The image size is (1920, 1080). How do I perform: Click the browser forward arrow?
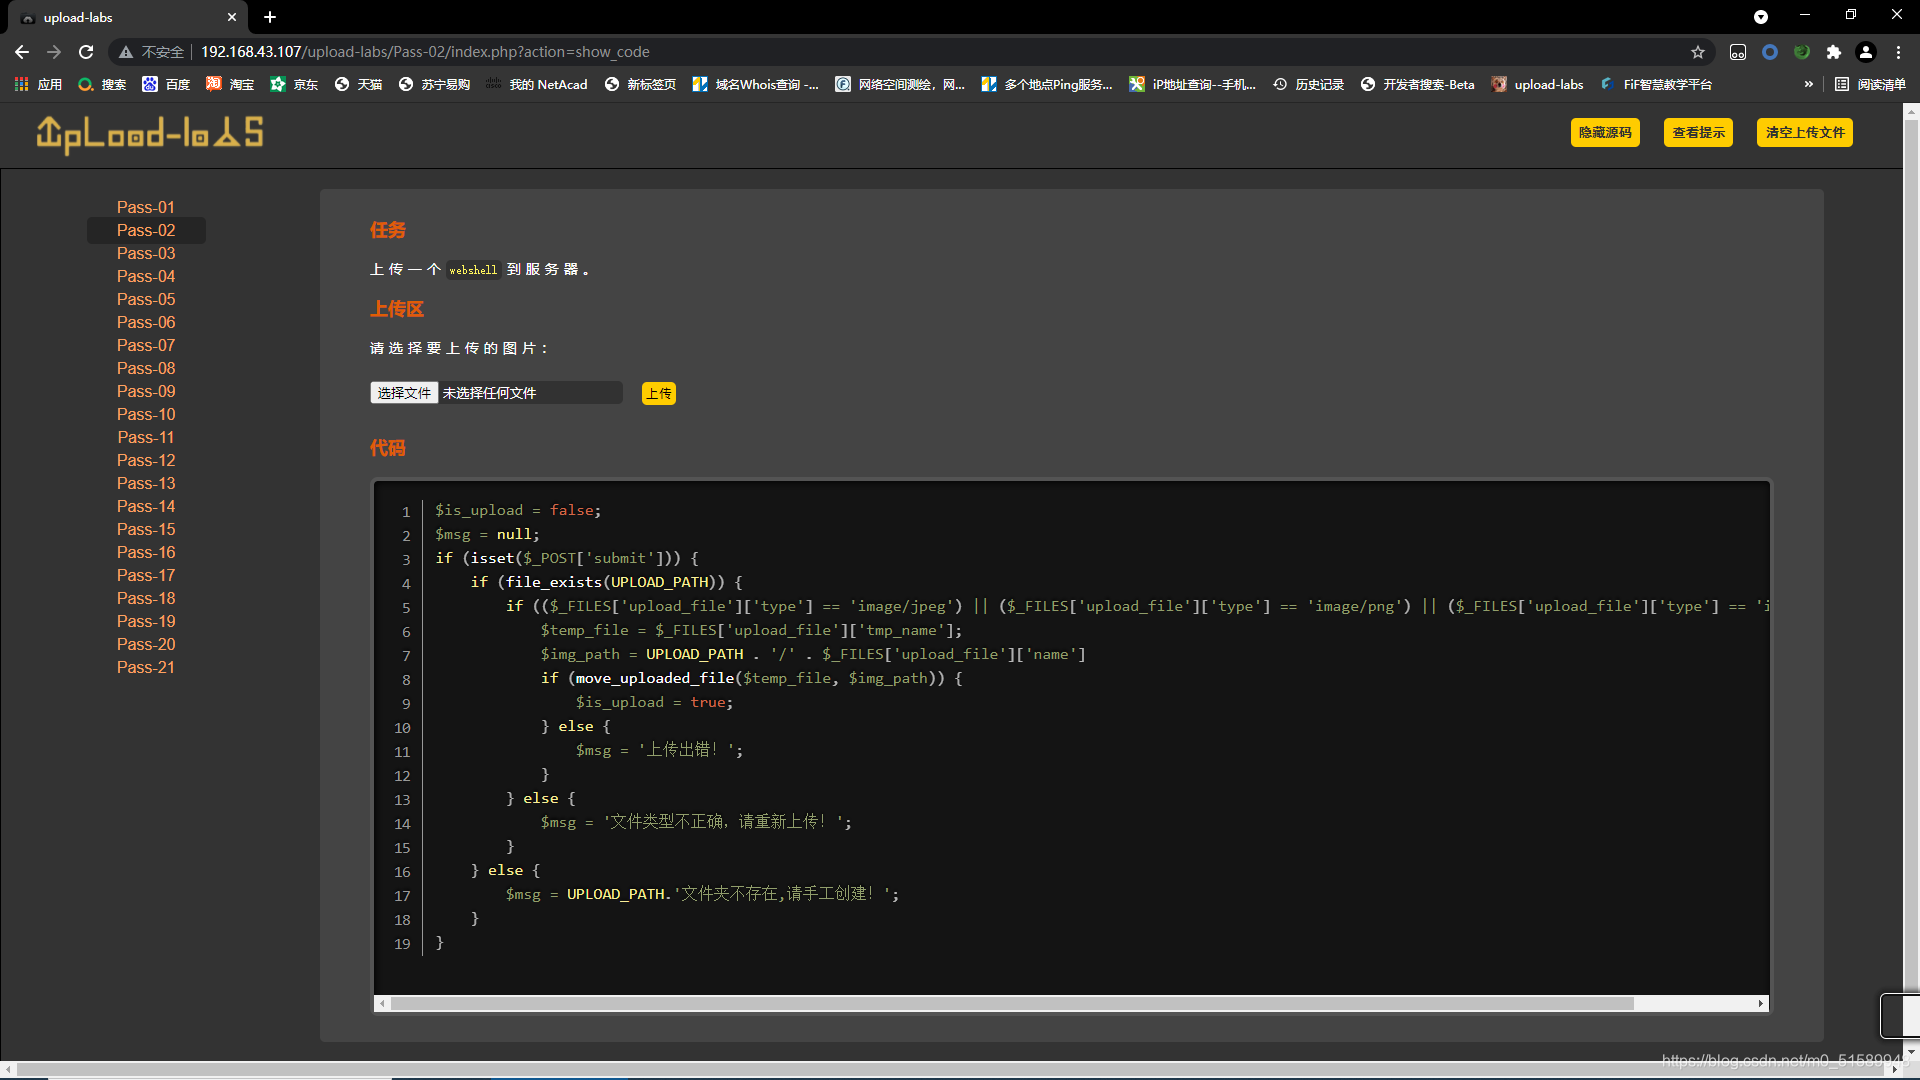tap(54, 52)
